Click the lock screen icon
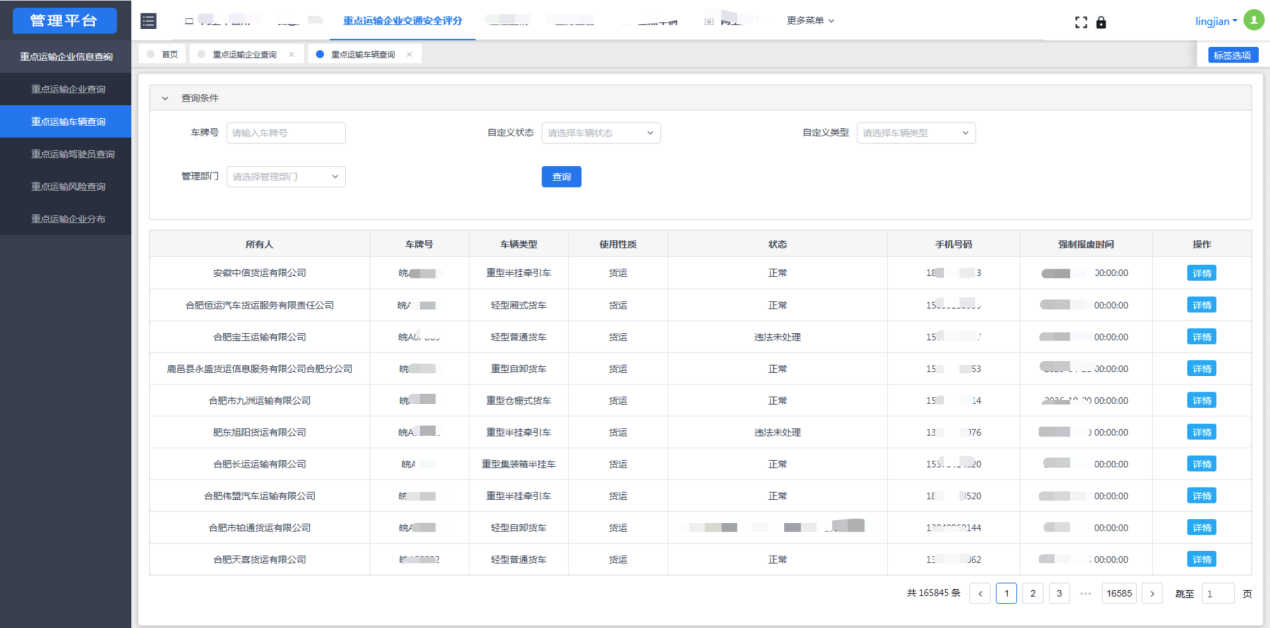Viewport: 1270px width, 628px height. point(1101,22)
